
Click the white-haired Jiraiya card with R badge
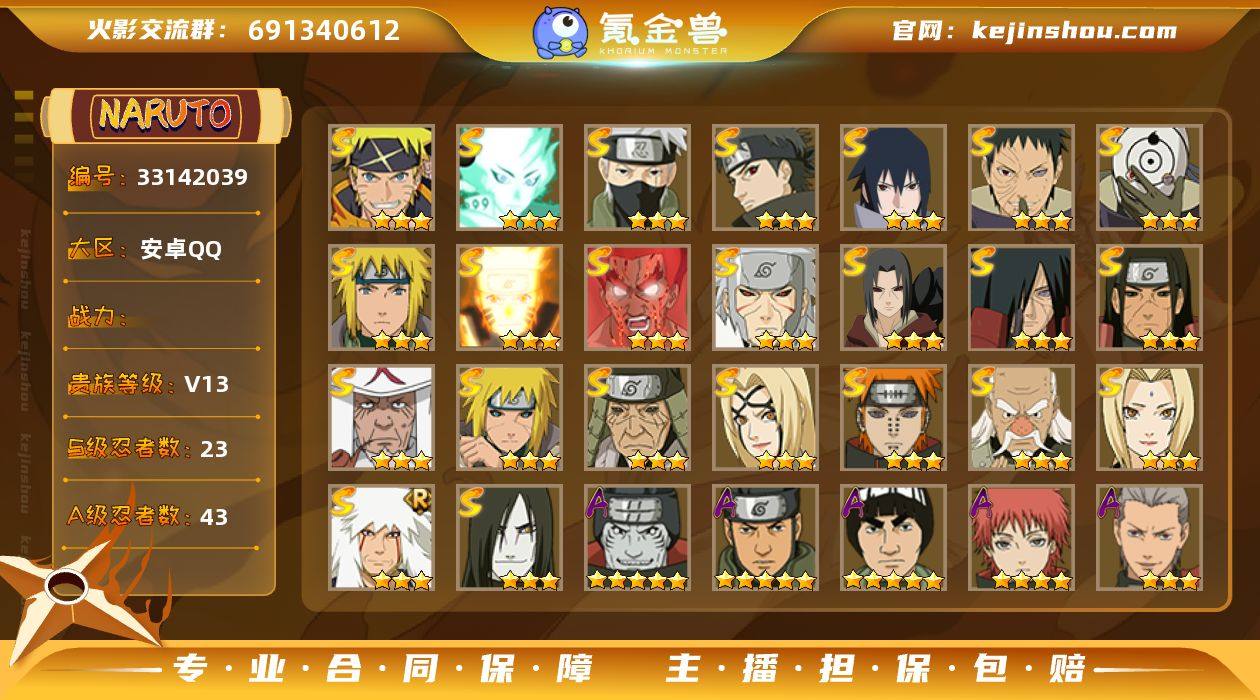point(382,538)
